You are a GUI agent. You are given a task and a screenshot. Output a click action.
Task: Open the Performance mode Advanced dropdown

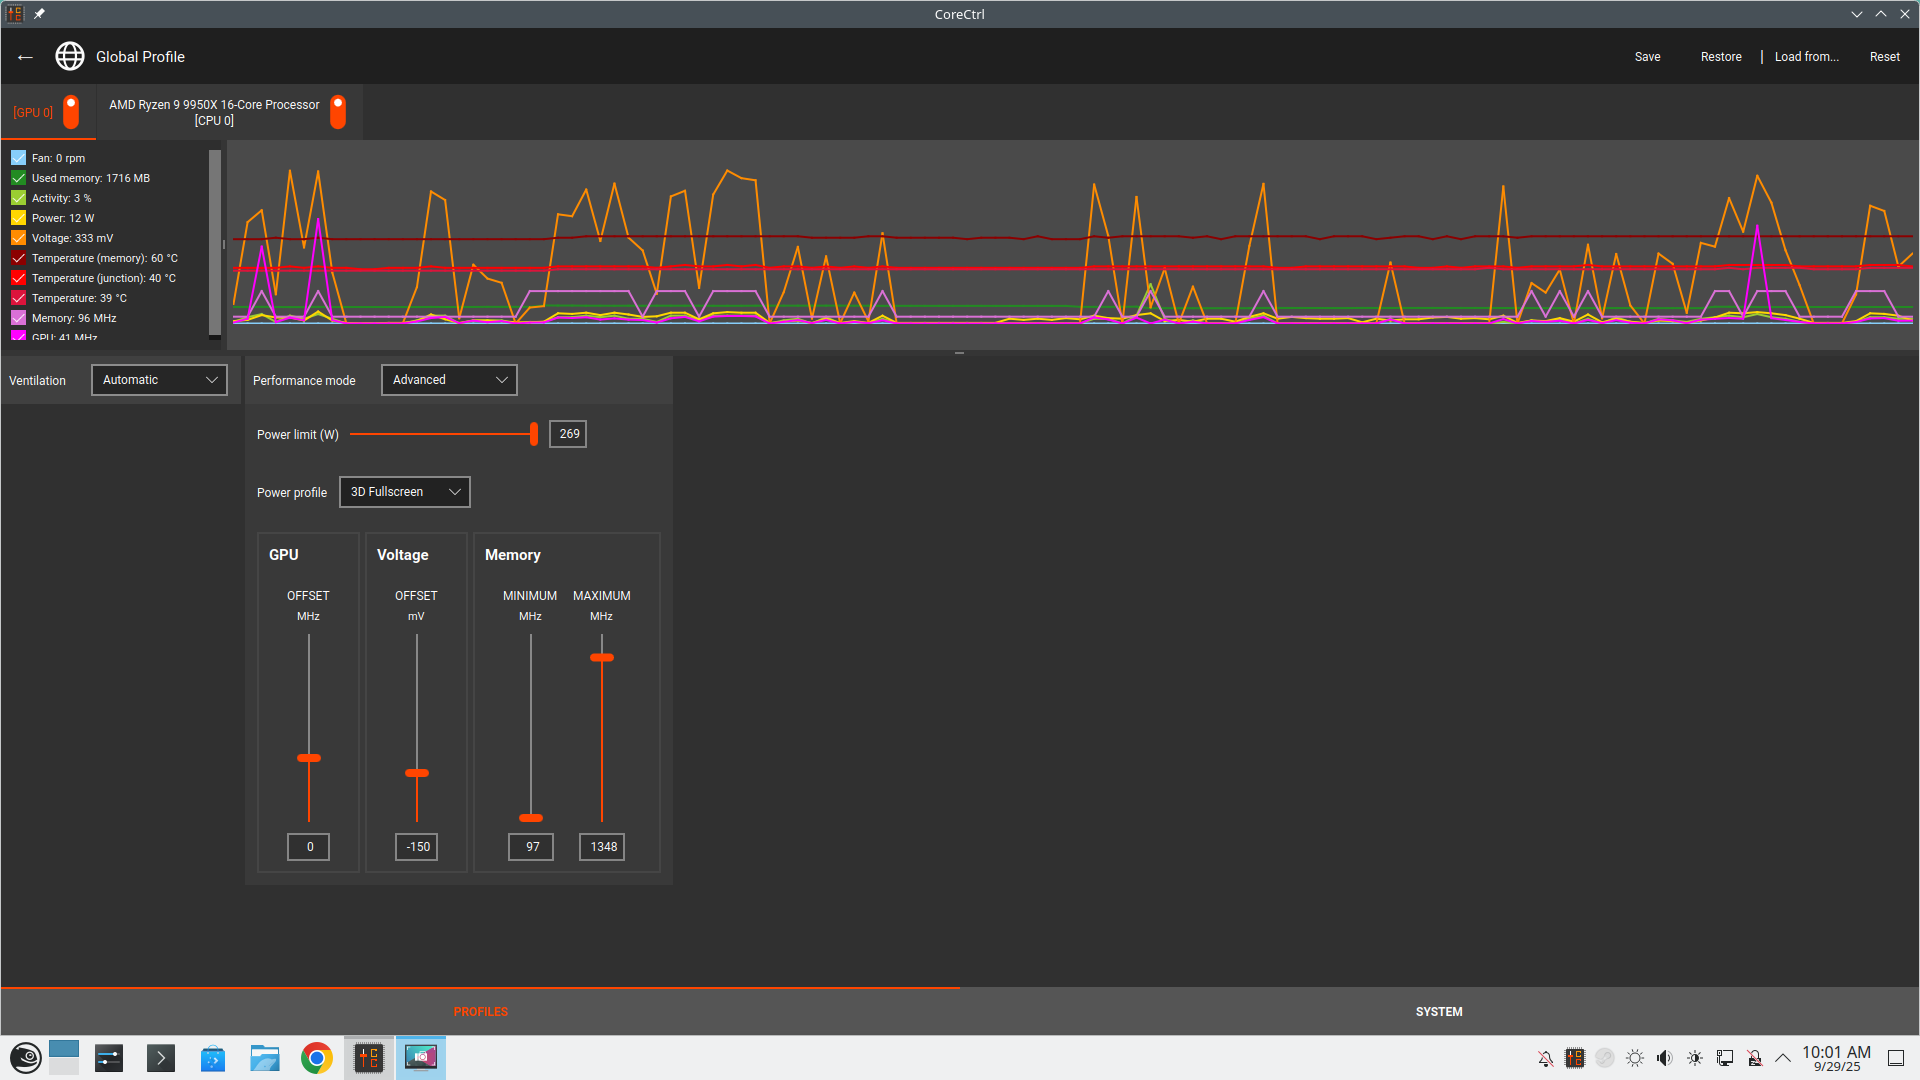point(449,380)
